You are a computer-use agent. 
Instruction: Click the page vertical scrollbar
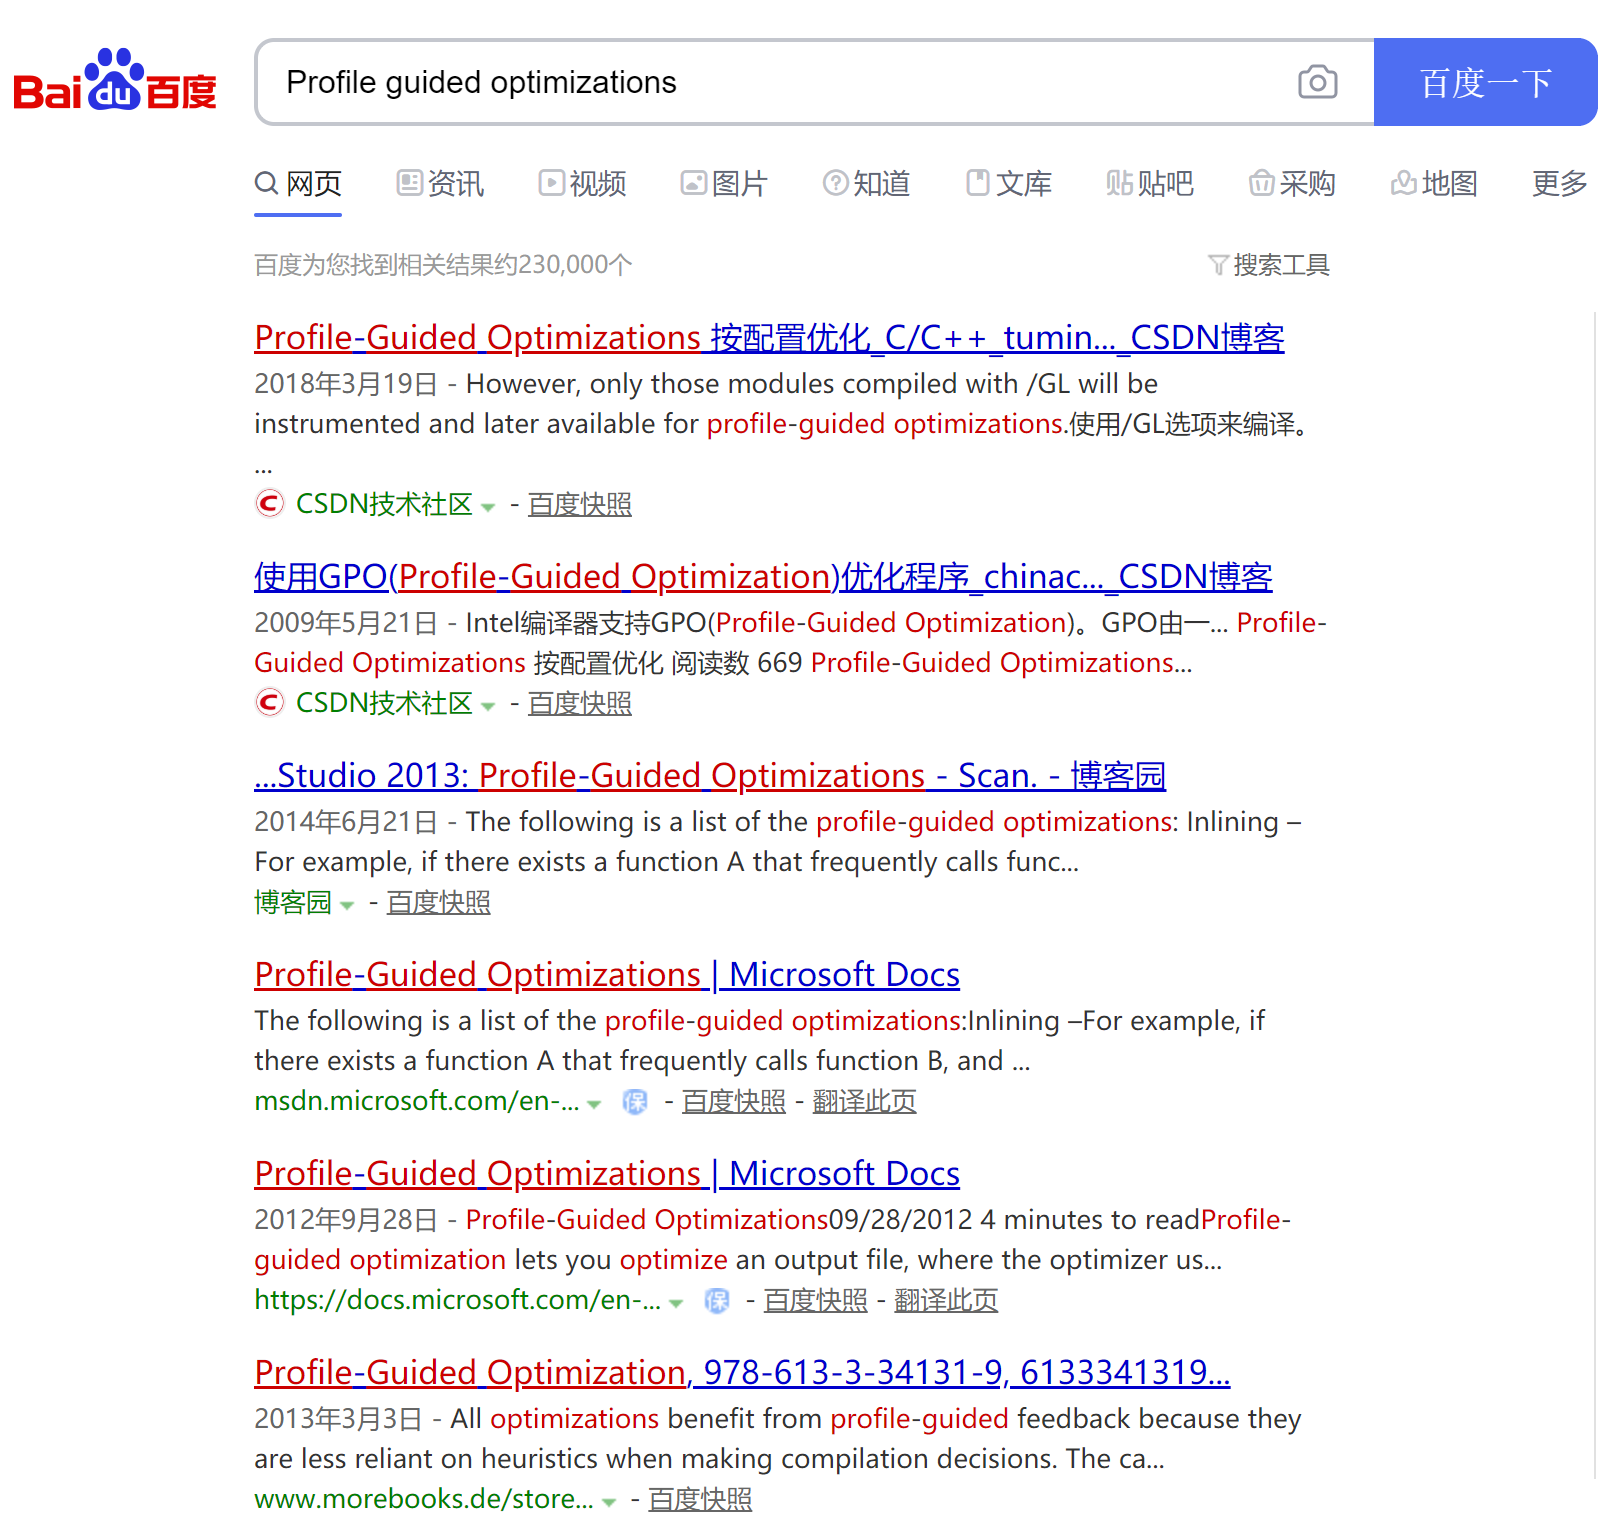pyautogui.click(x=1594, y=895)
